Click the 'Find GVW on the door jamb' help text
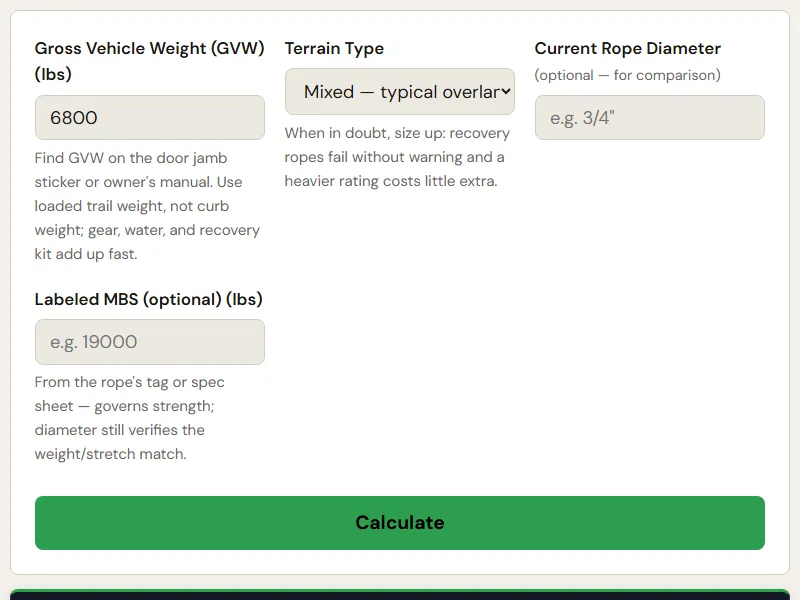The width and height of the screenshot is (800, 600). 147,206
